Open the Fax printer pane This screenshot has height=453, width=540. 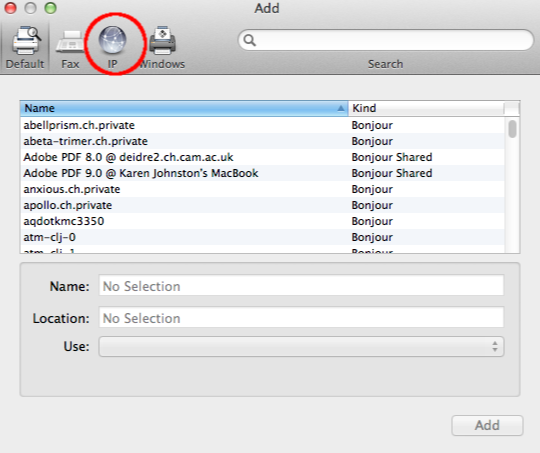pos(70,42)
